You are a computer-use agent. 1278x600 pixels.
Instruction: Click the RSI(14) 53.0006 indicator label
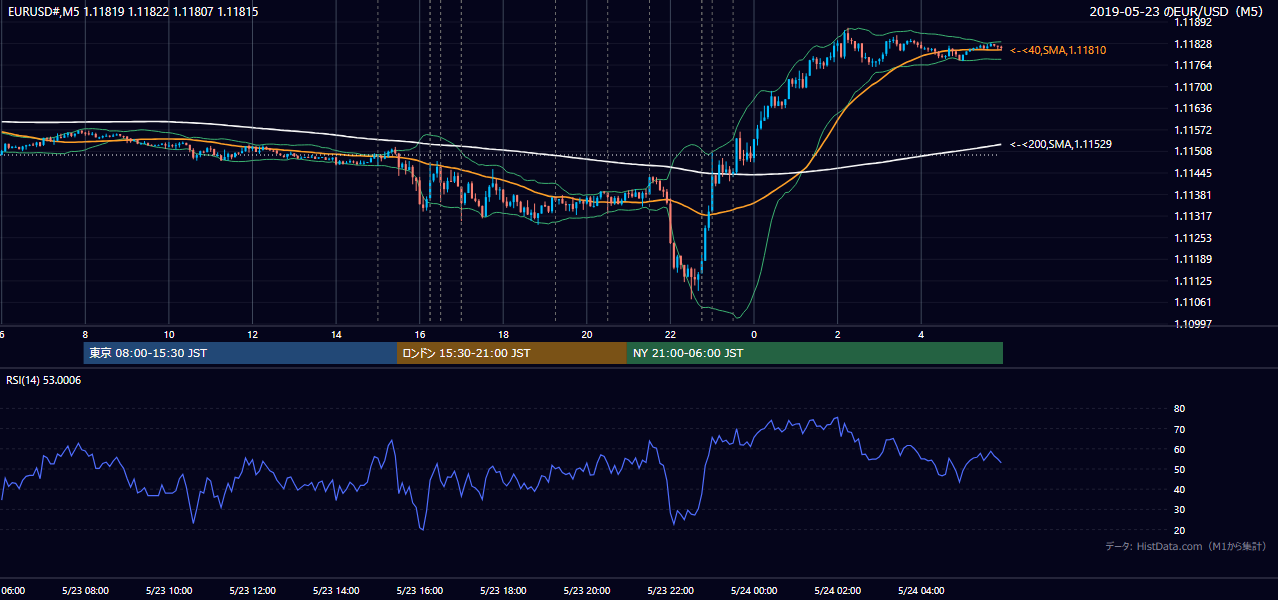point(44,380)
